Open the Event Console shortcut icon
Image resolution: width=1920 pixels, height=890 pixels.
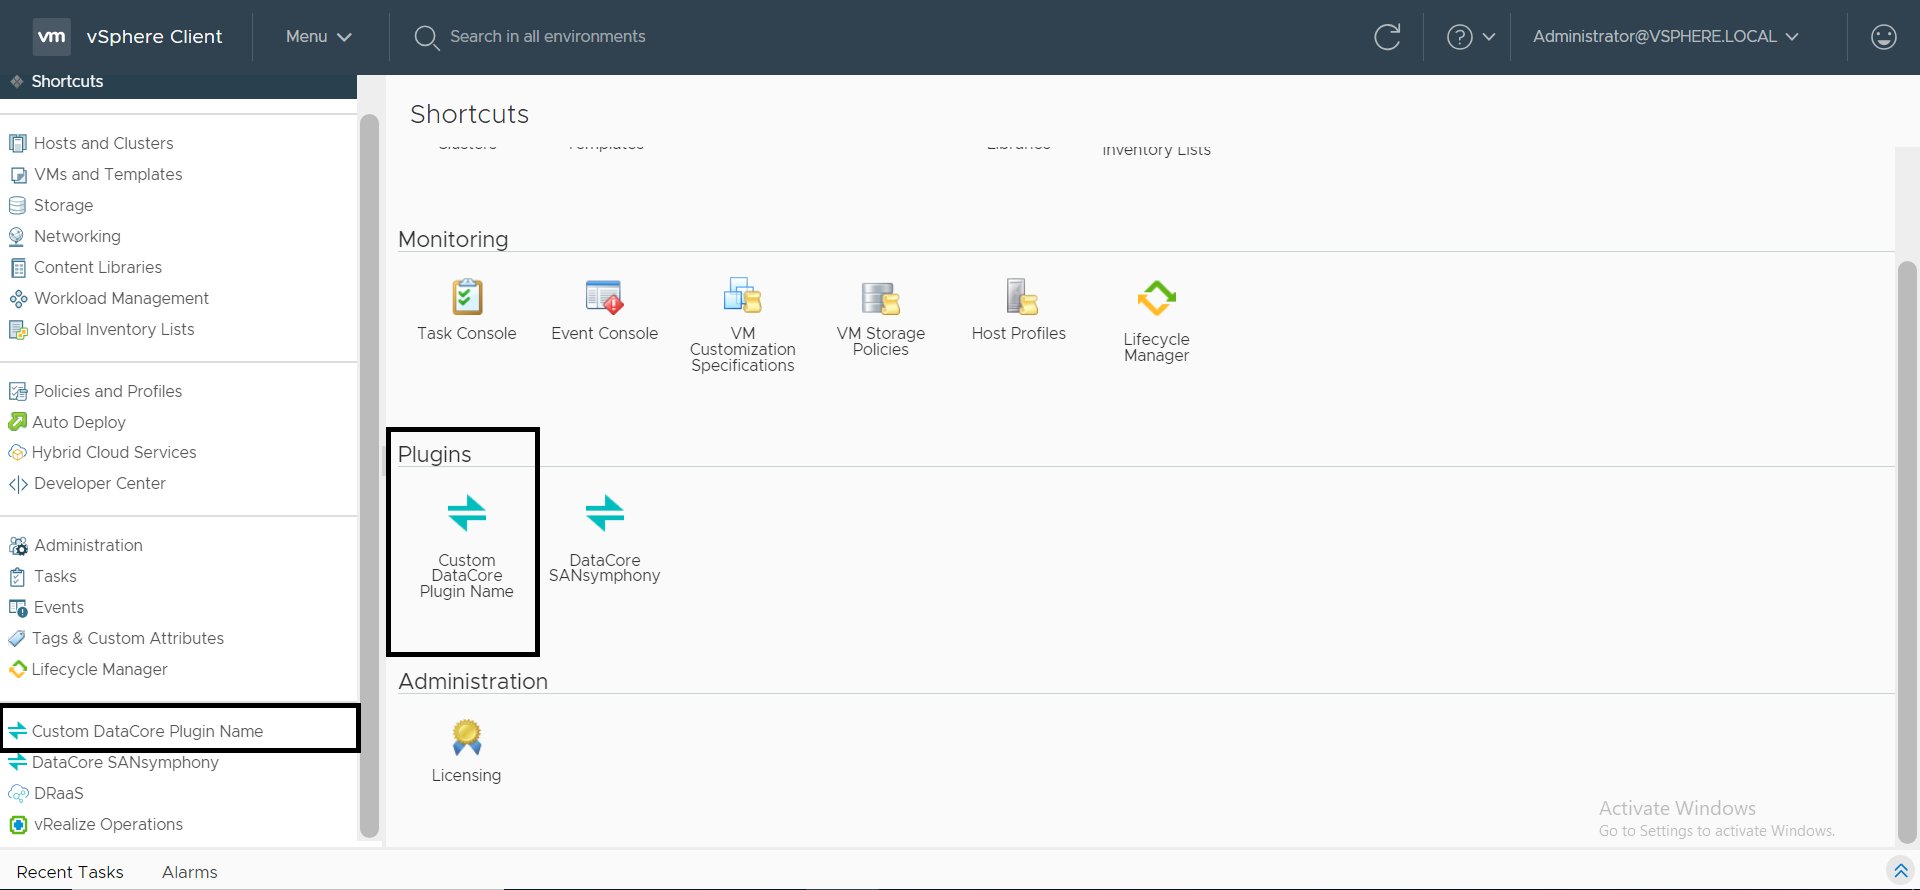click(x=604, y=298)
